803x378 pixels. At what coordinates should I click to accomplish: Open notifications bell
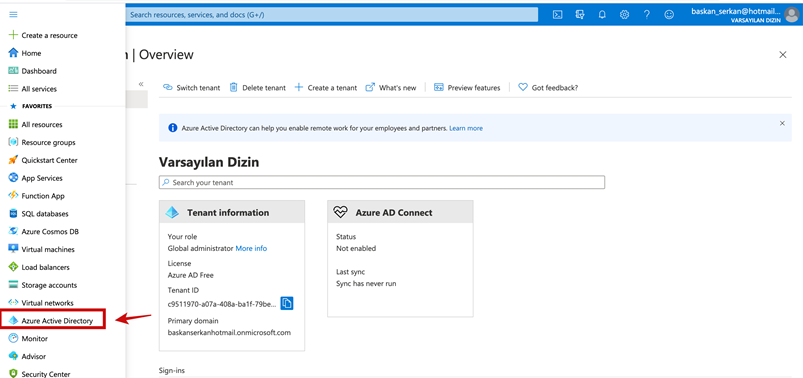[602, 15]
